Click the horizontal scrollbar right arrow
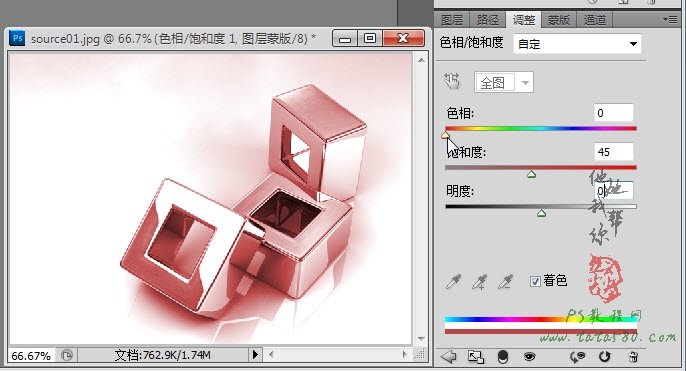The height and width of the screenshot is (371, 686). coord(405,355)
